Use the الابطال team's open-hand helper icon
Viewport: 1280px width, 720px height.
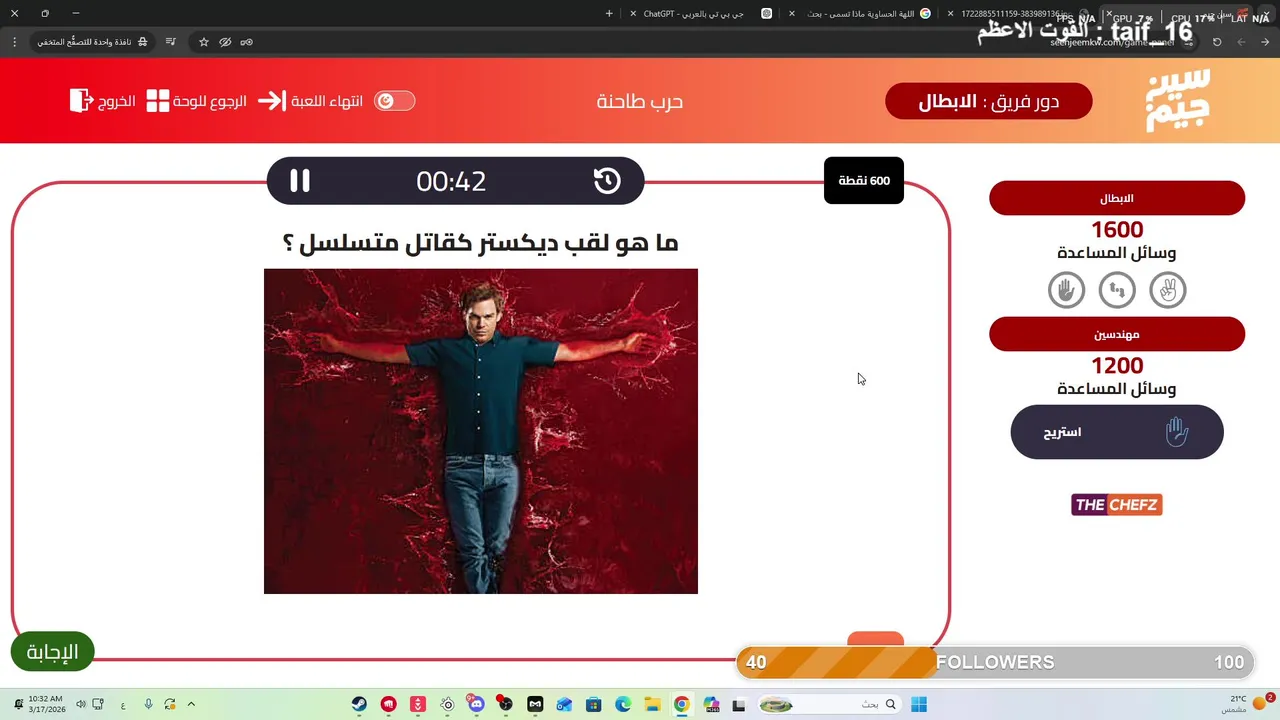coord(1066,290)
